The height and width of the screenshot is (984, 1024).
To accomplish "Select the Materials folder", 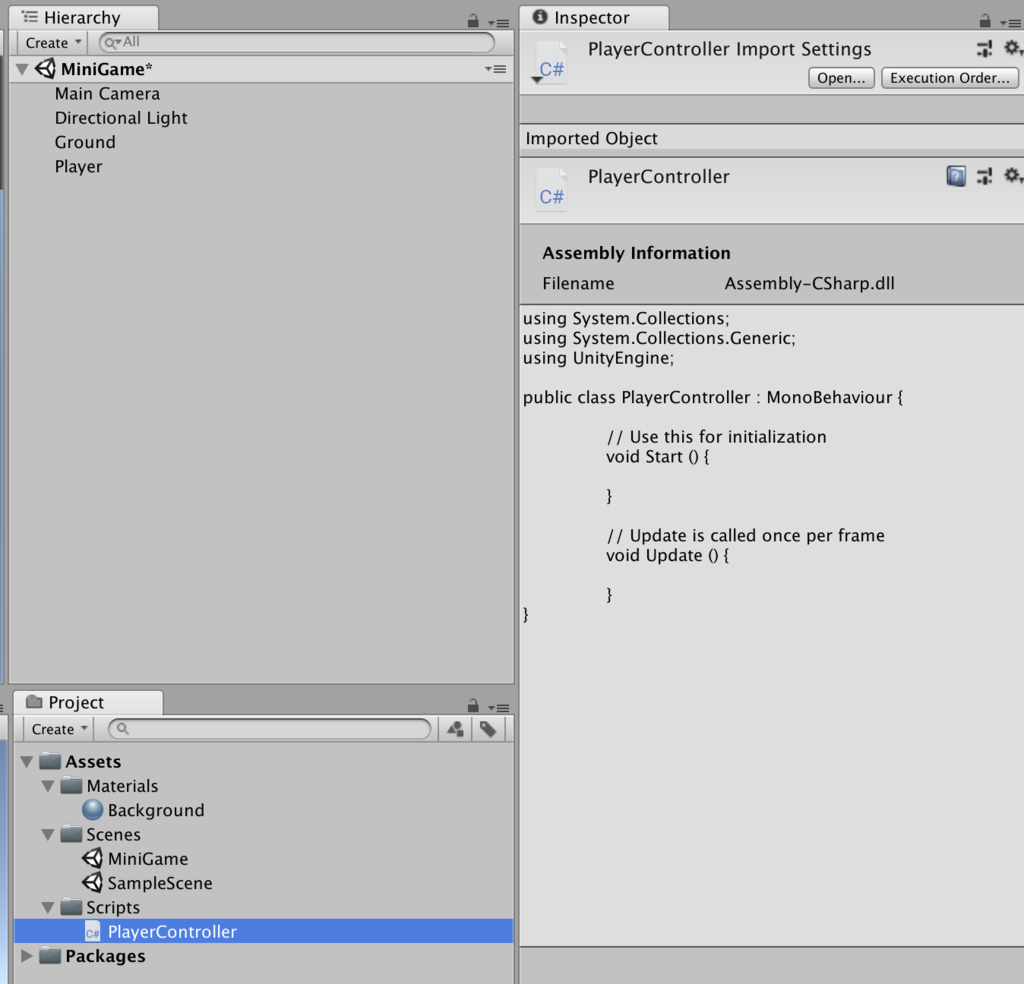I will click(x=122, y=786).
